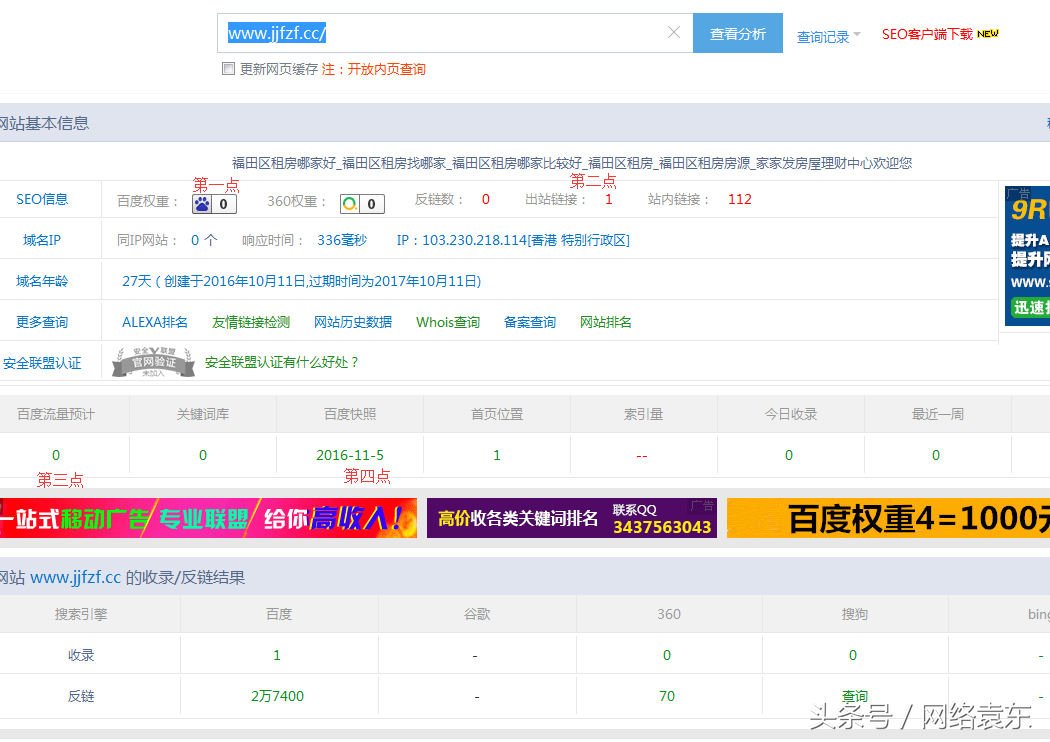The height and width of the screenshot is (742, 1050).
Task: Click the 今日收录 value 0
Action: (x=788, y=455)
